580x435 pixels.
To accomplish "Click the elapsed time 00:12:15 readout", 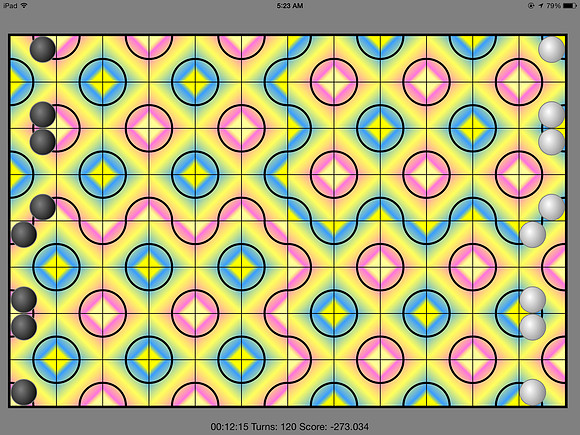I will (x=229, y=426).
